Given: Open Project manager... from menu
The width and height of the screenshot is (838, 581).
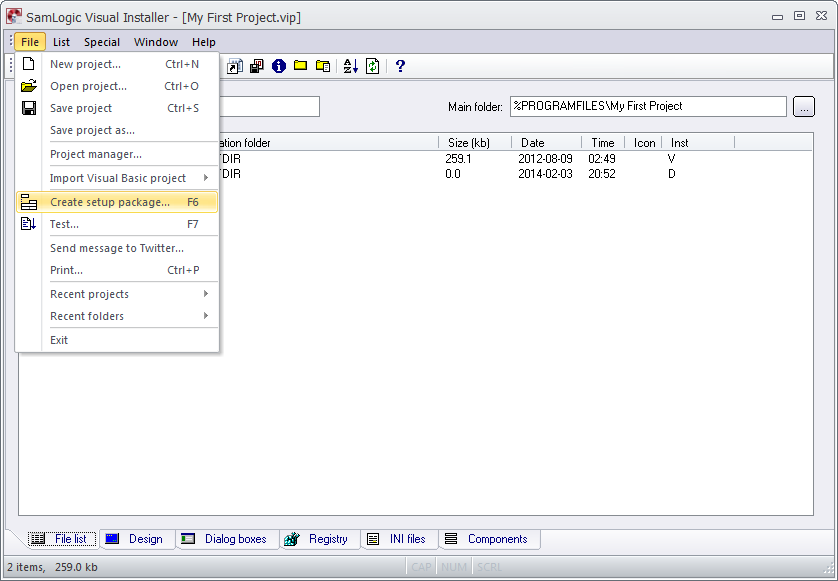Looking at the screenshot, I should [x=117, y=154].
